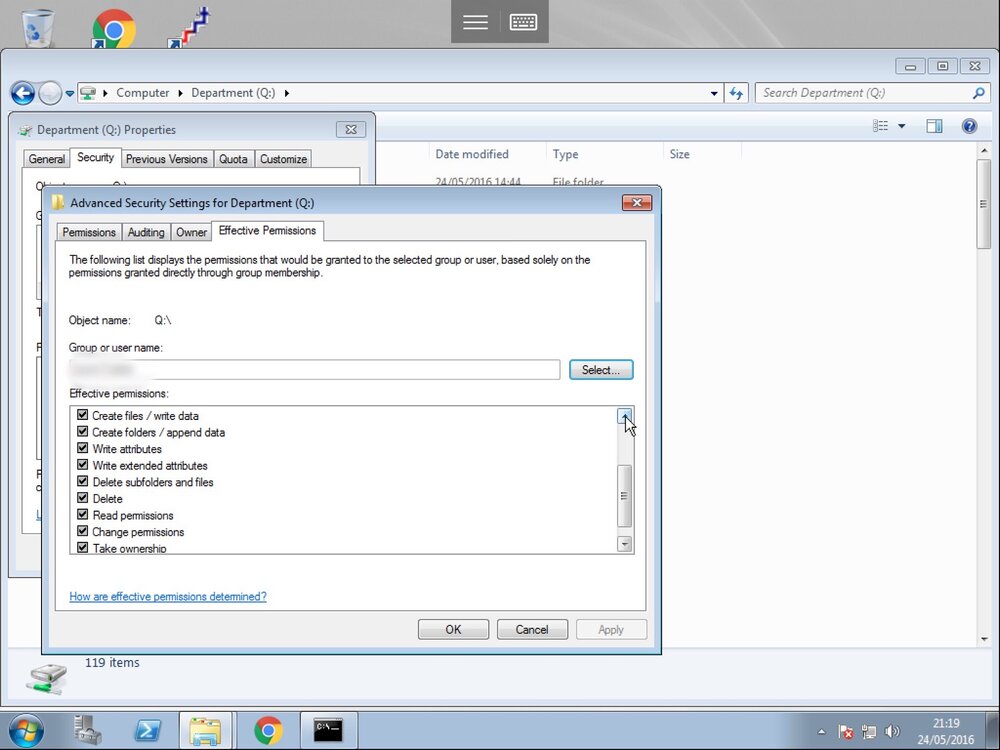Open the PowerShell taskbar icon

tap(147, 730)
